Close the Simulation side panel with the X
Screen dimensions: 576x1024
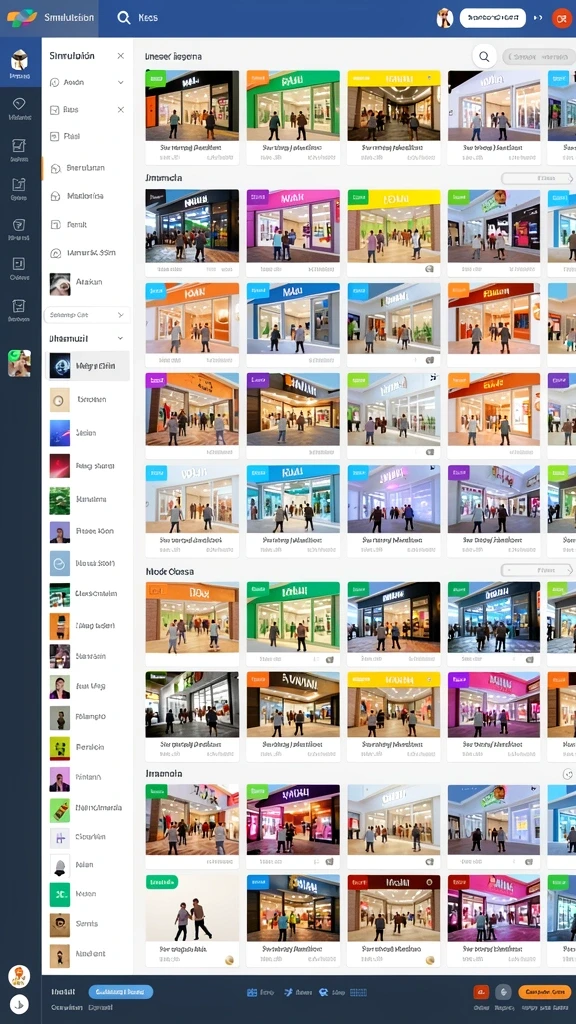[121, 56]
